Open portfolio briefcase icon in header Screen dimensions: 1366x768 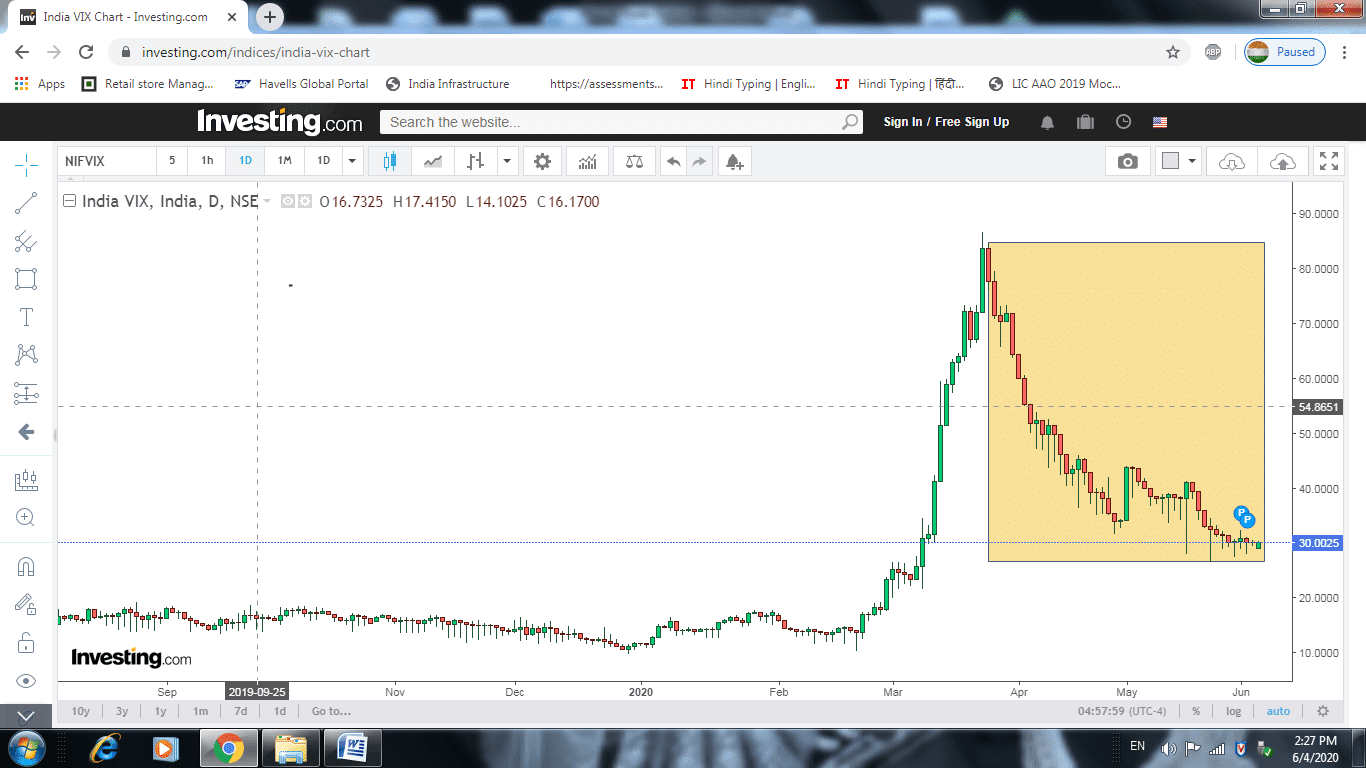1085,122
